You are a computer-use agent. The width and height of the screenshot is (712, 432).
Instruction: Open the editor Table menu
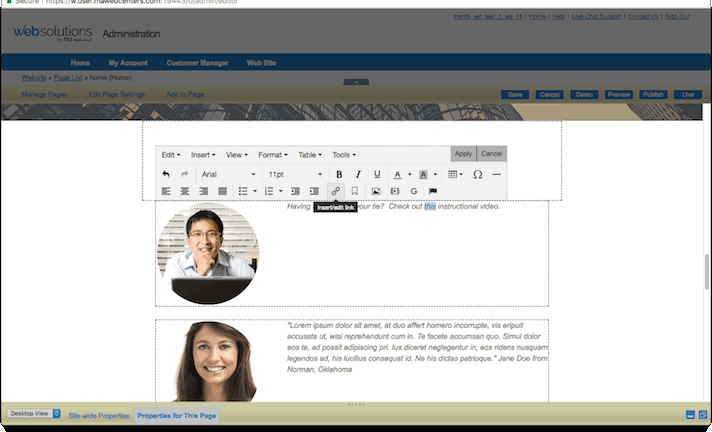(x=310, y=155)
